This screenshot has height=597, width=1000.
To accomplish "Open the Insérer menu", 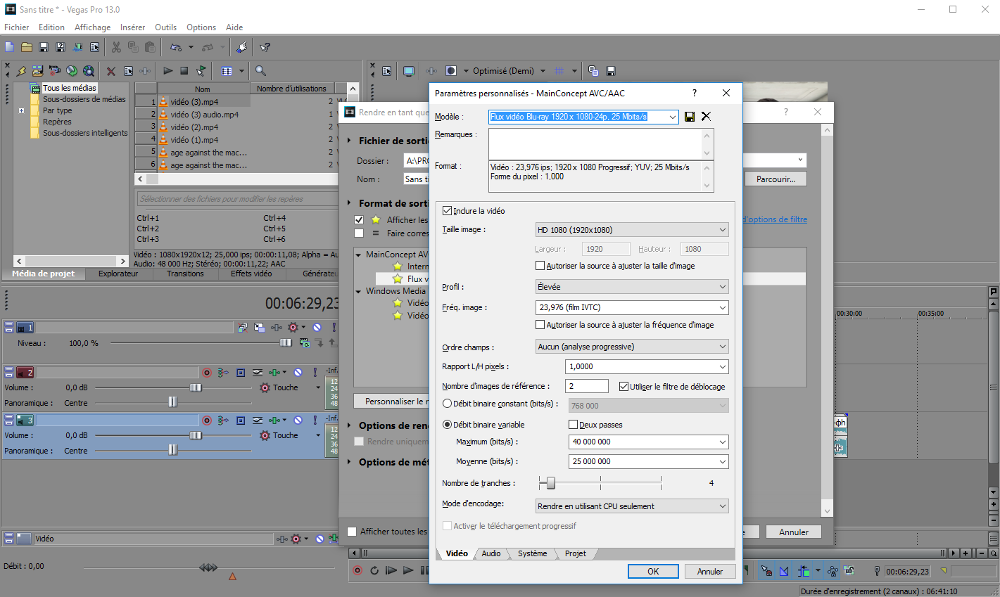I will click(x=133, y=27).
